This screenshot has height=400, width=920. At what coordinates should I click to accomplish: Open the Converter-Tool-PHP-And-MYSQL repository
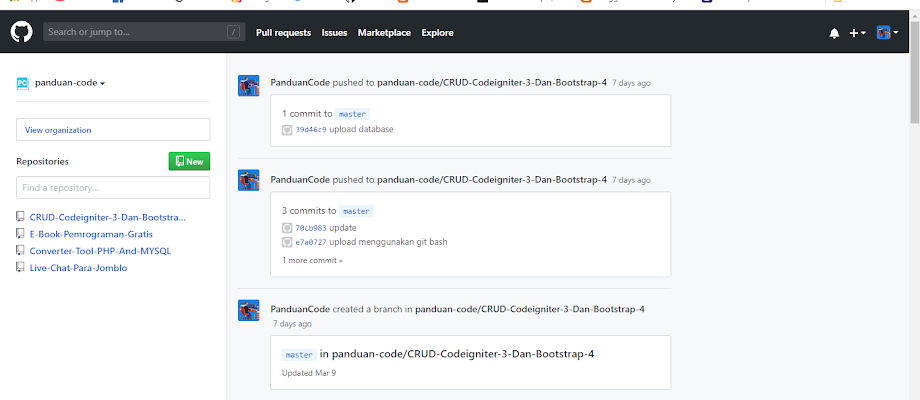(100, 251)
